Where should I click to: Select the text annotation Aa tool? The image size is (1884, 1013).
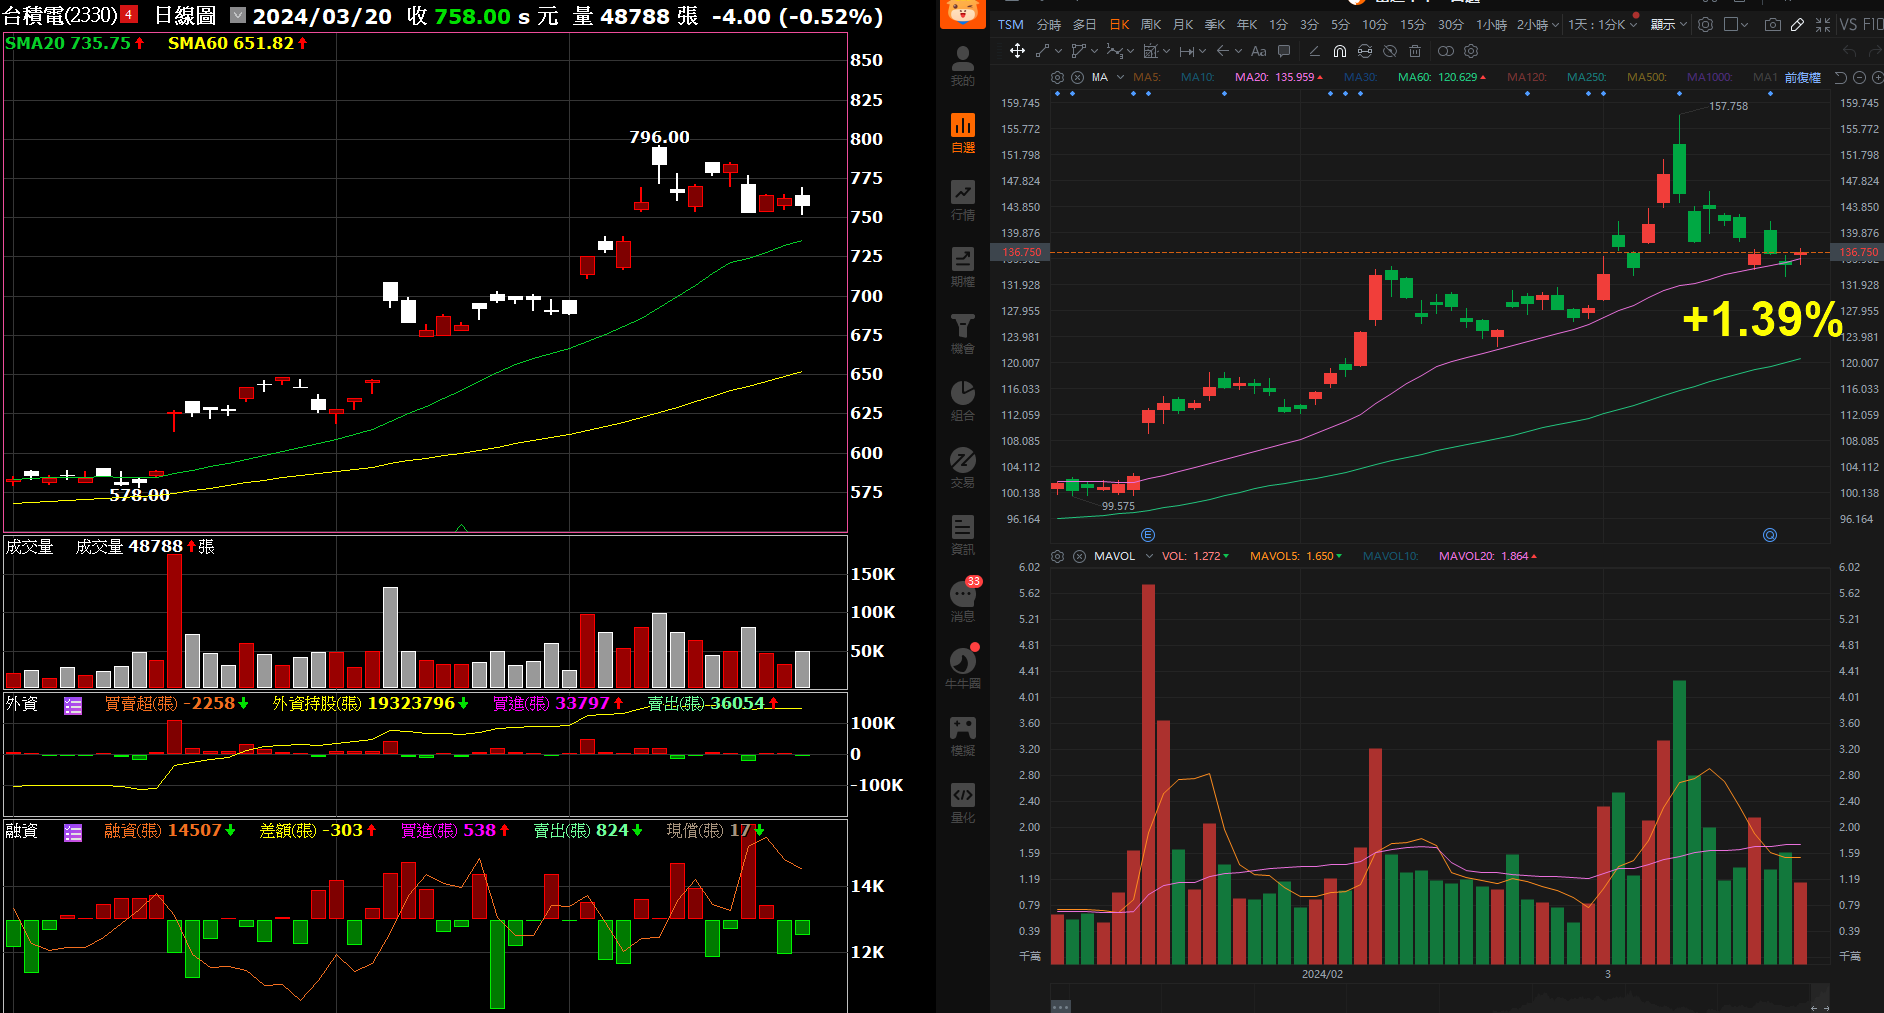1259,51
